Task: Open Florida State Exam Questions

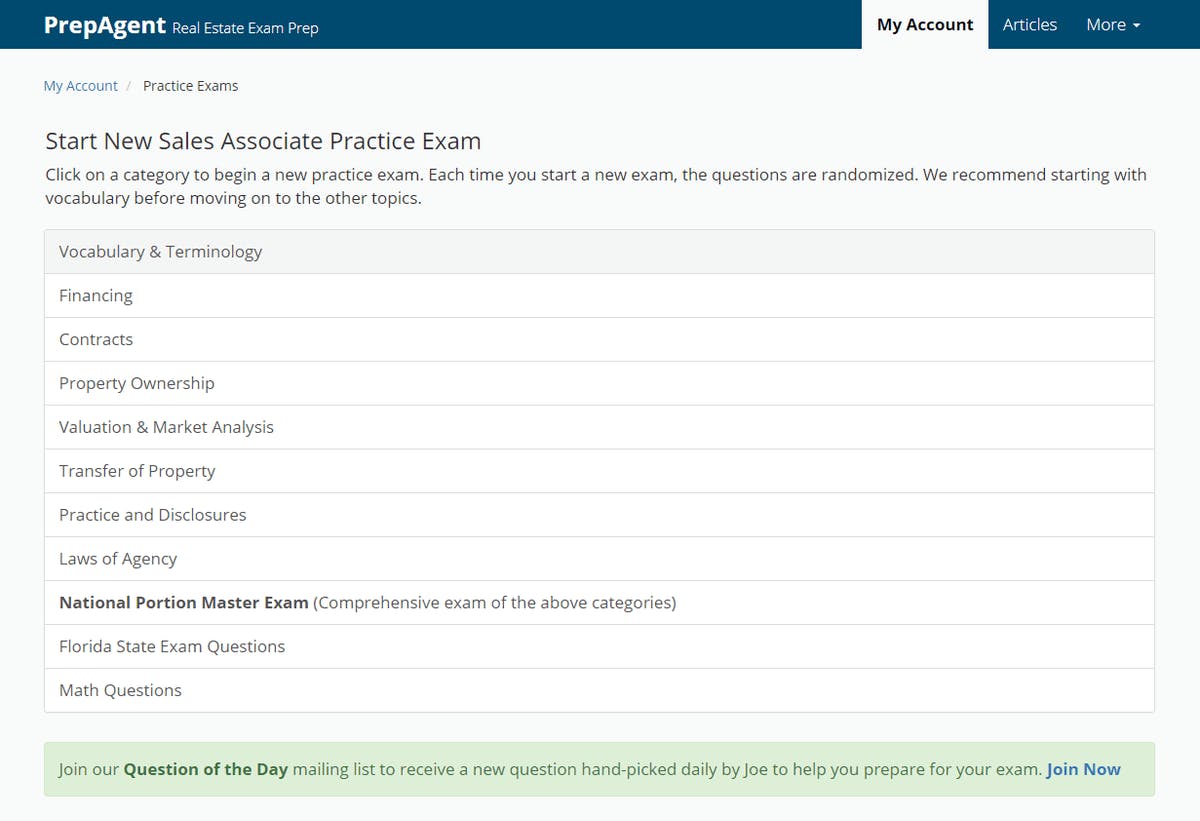Action: [172, 647]
